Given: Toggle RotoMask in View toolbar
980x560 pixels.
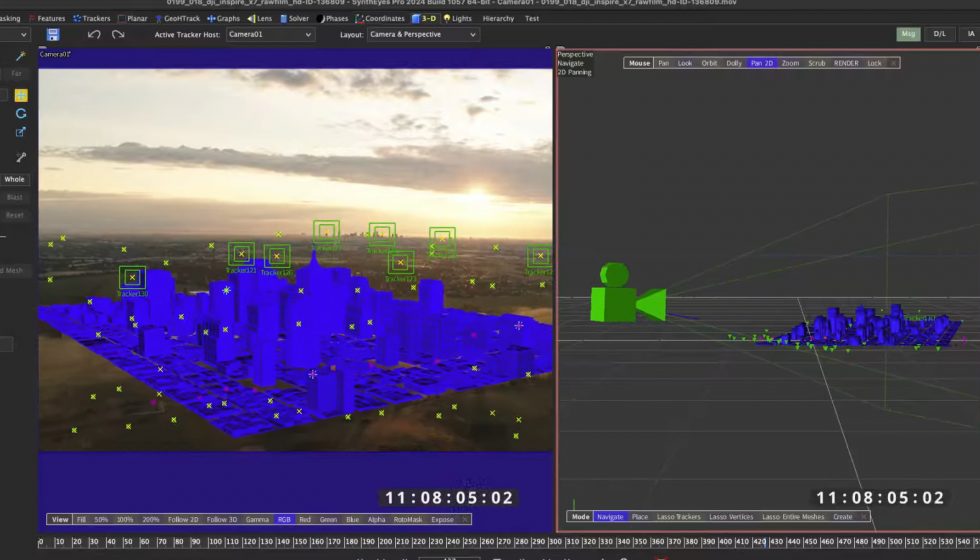Looking at the screenshot, I should click(x=408, y=519).
